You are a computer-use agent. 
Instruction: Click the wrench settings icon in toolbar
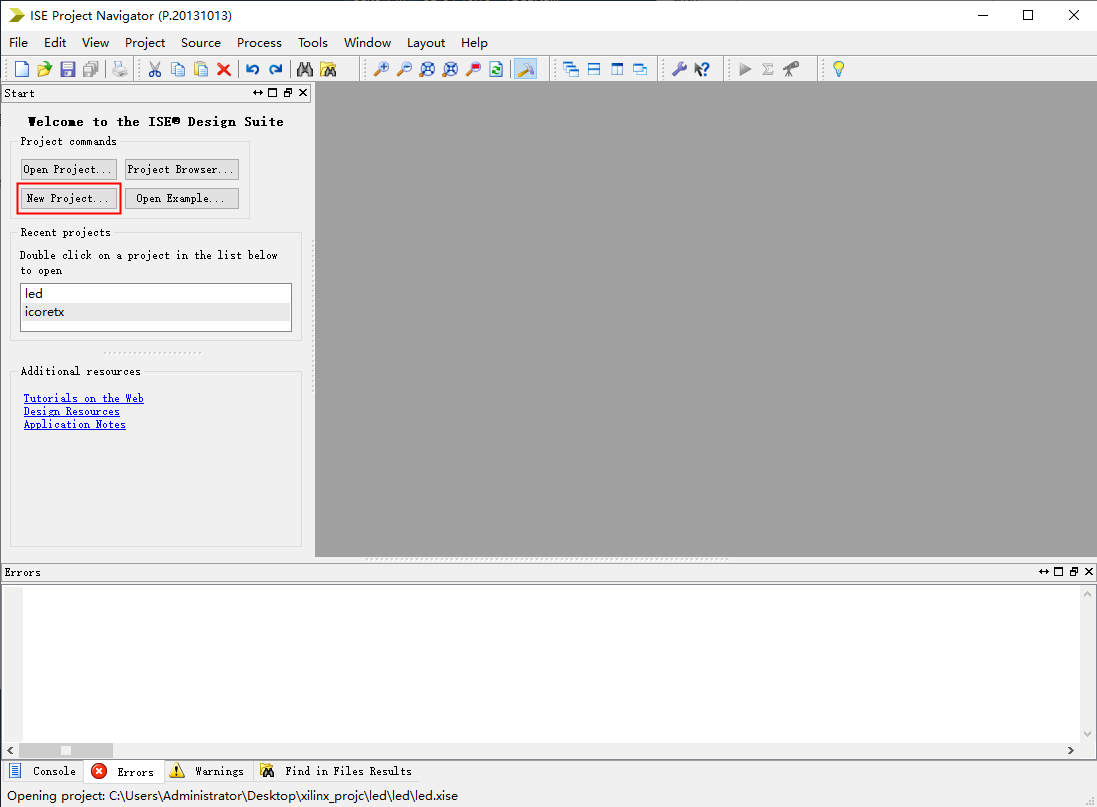(x=679, y=69)
